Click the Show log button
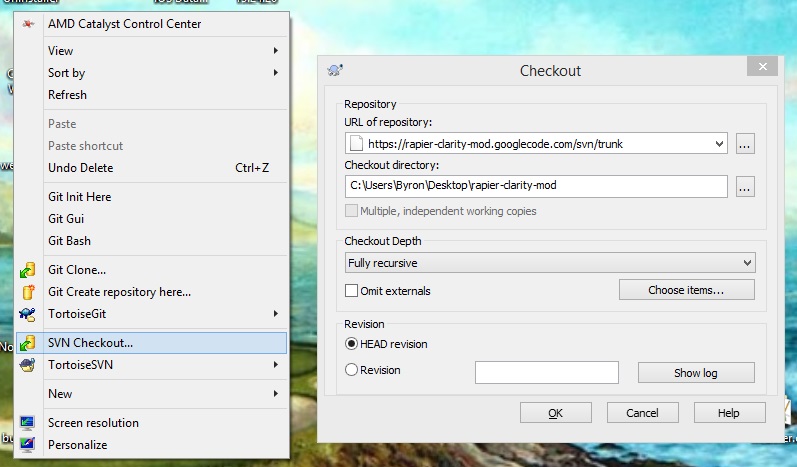The width and height of the screenshot is (797, 467). pyautogui.click(x=696, y=372)
